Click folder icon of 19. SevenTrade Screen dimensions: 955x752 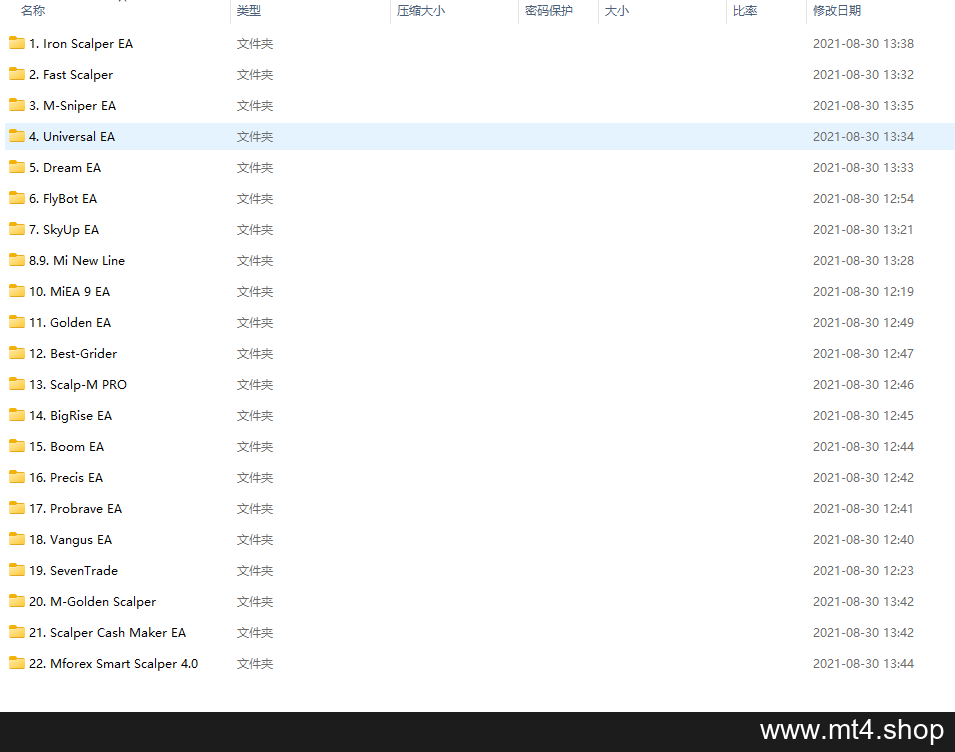[x=17, y=571]
